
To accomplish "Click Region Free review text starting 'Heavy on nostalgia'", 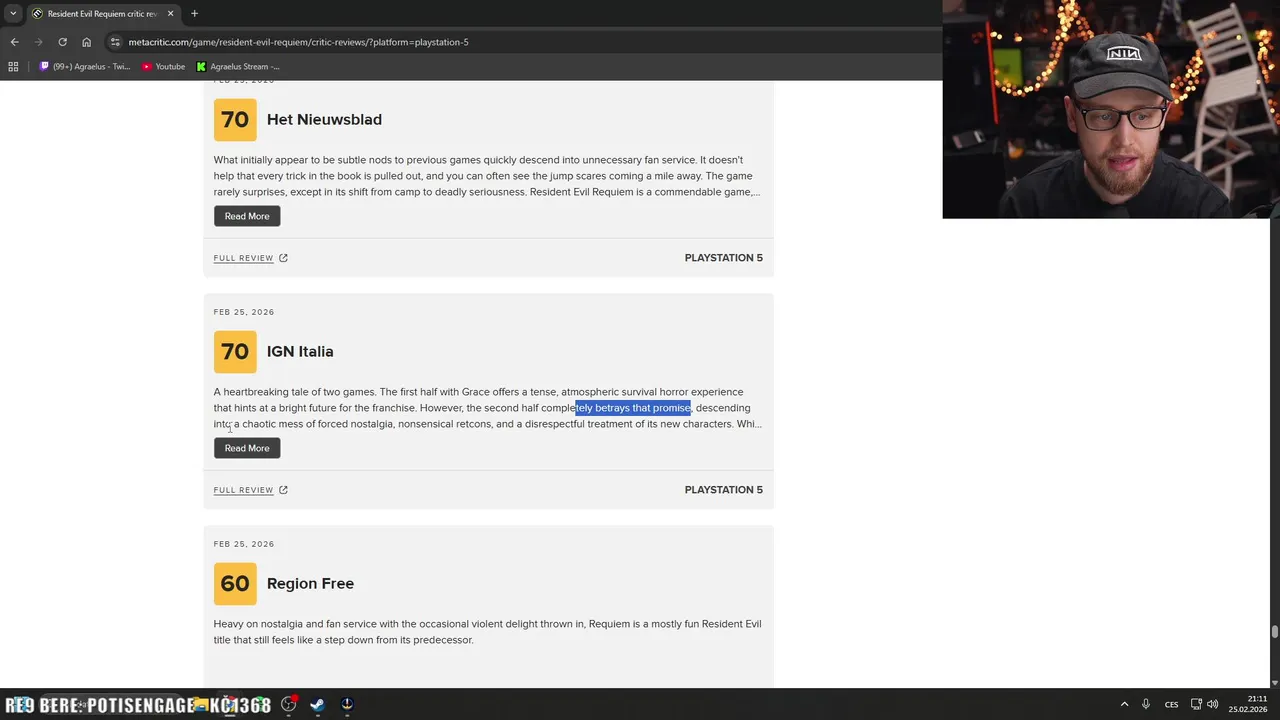I will pyautogui.click(x=487, y=632).
